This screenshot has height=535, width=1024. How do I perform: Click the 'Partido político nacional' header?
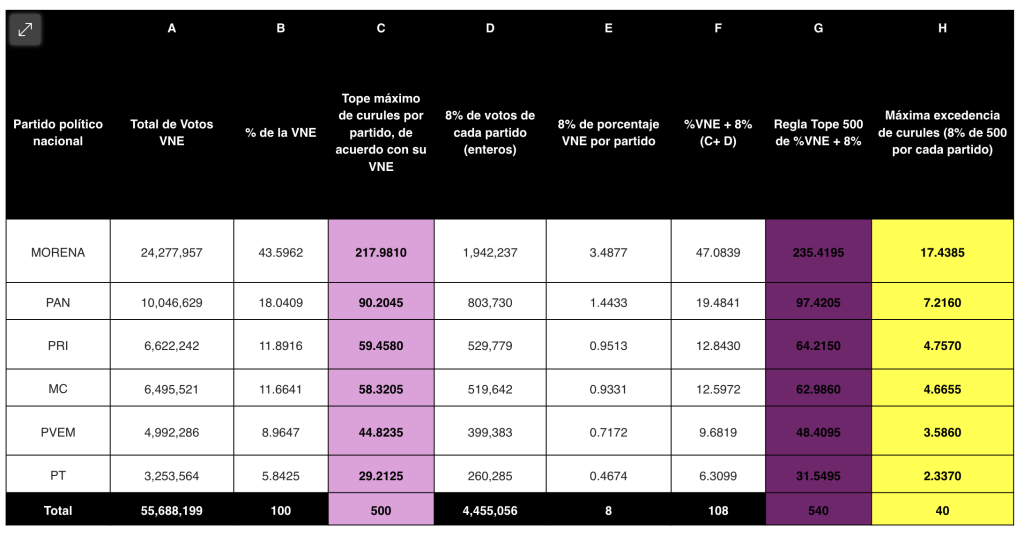58,133
